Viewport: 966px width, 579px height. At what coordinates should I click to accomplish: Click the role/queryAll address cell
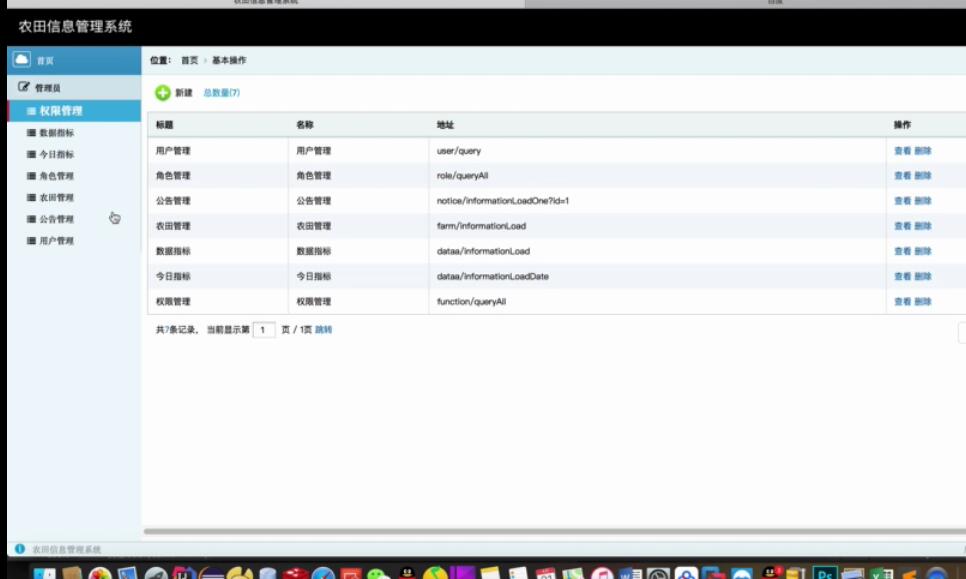pos(463,176)
